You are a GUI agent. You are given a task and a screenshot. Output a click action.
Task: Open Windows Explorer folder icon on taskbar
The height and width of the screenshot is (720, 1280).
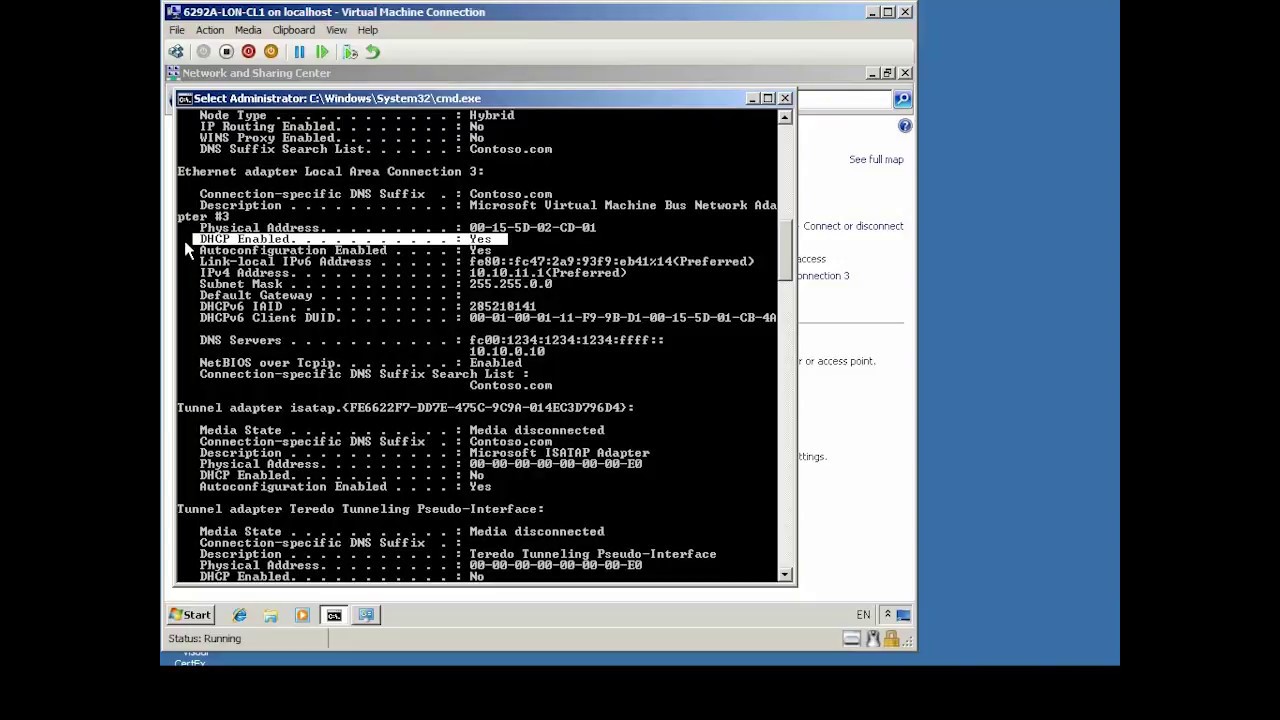(270, 615)
